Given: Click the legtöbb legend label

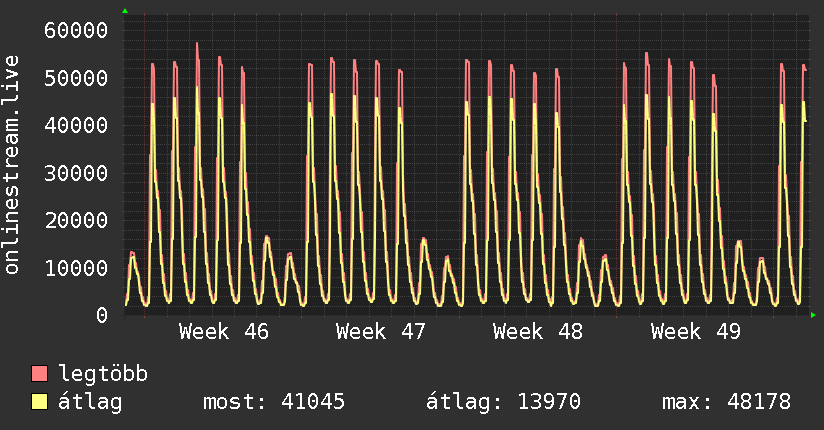Looking at the screenshot, I should click(x=103, y=374).
